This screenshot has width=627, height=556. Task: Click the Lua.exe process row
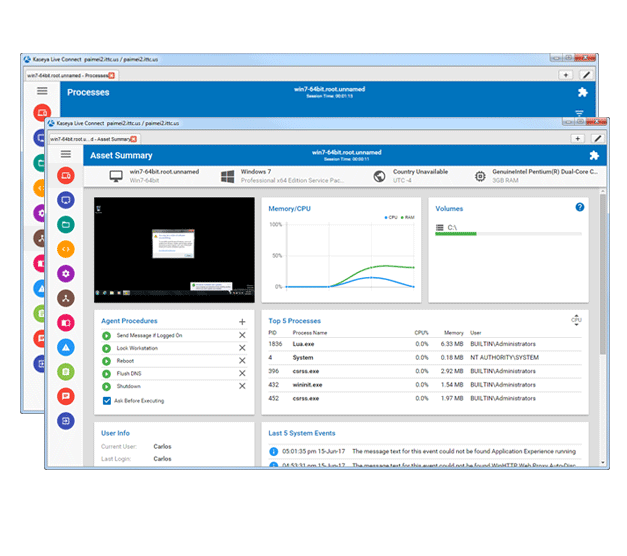click(425, 344)
